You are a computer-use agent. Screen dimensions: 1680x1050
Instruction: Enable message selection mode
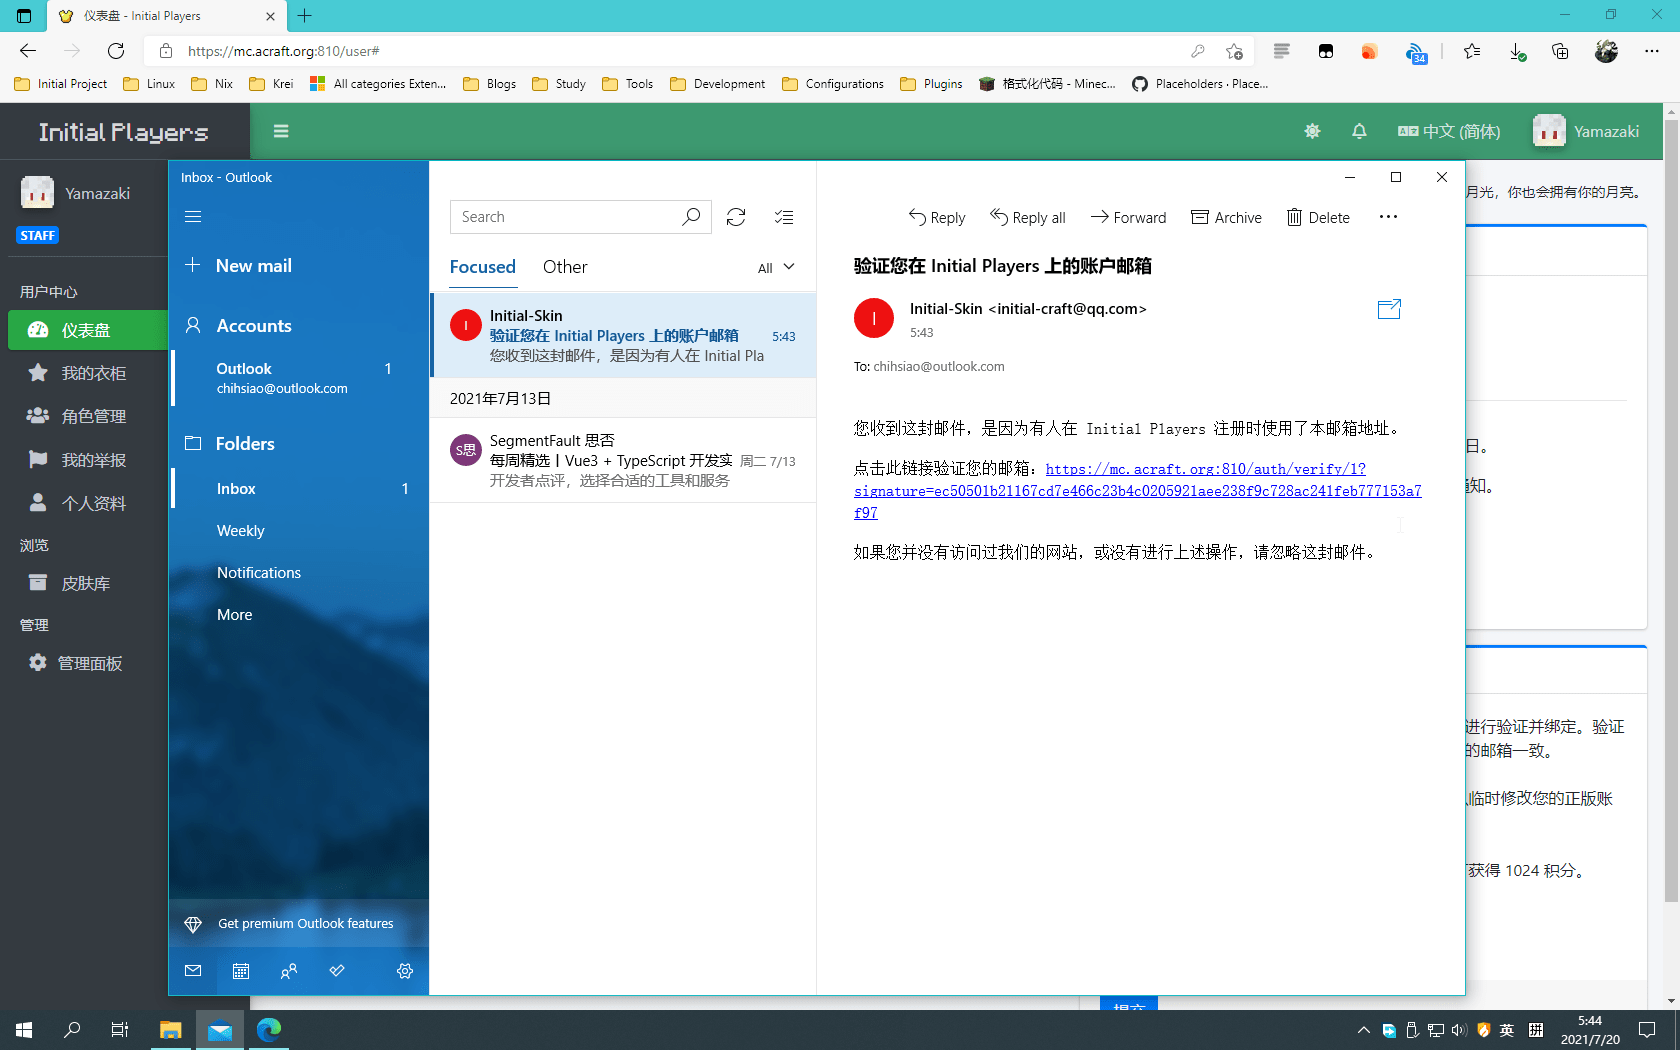[783, 216]
